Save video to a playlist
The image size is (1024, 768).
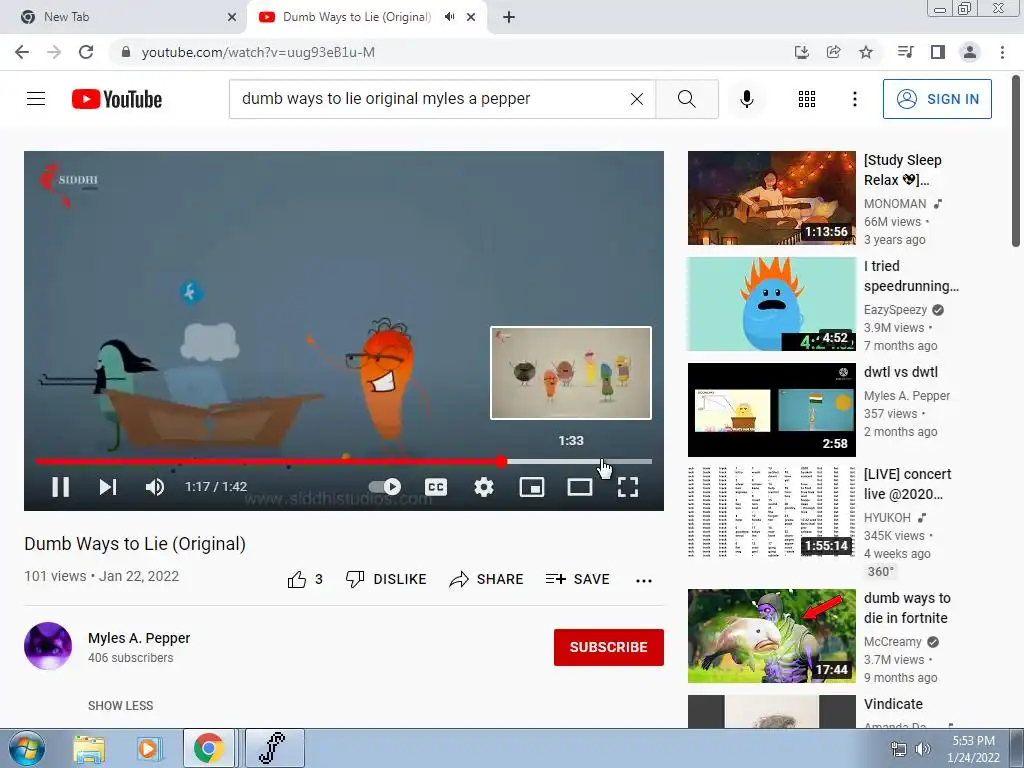(578, 579)
